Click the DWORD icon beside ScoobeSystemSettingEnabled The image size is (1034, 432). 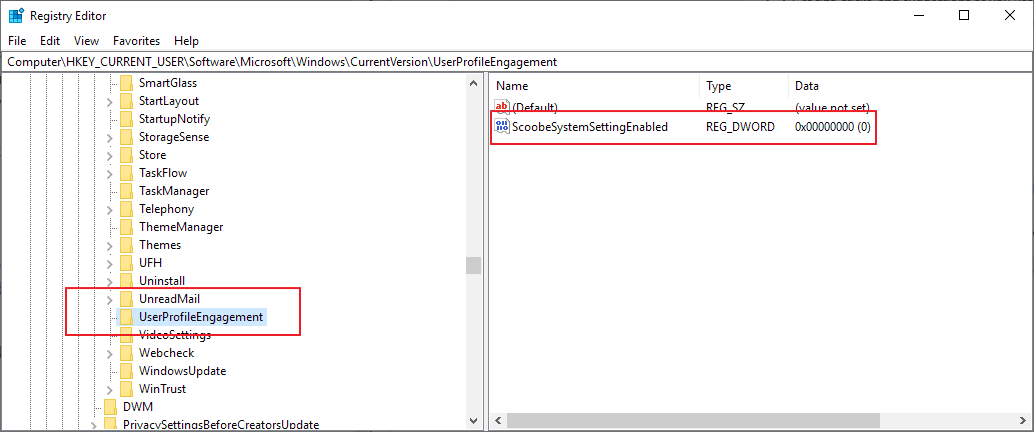(x=502, y=127)
